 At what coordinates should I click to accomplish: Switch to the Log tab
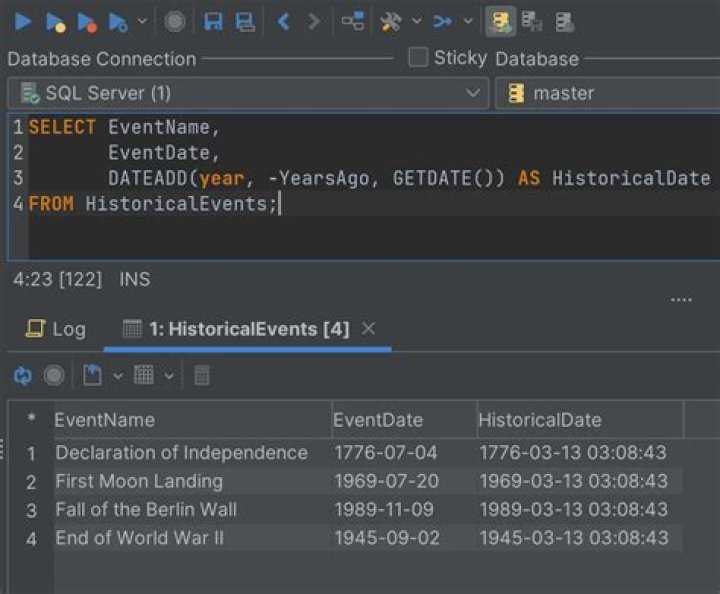(55, 329)
